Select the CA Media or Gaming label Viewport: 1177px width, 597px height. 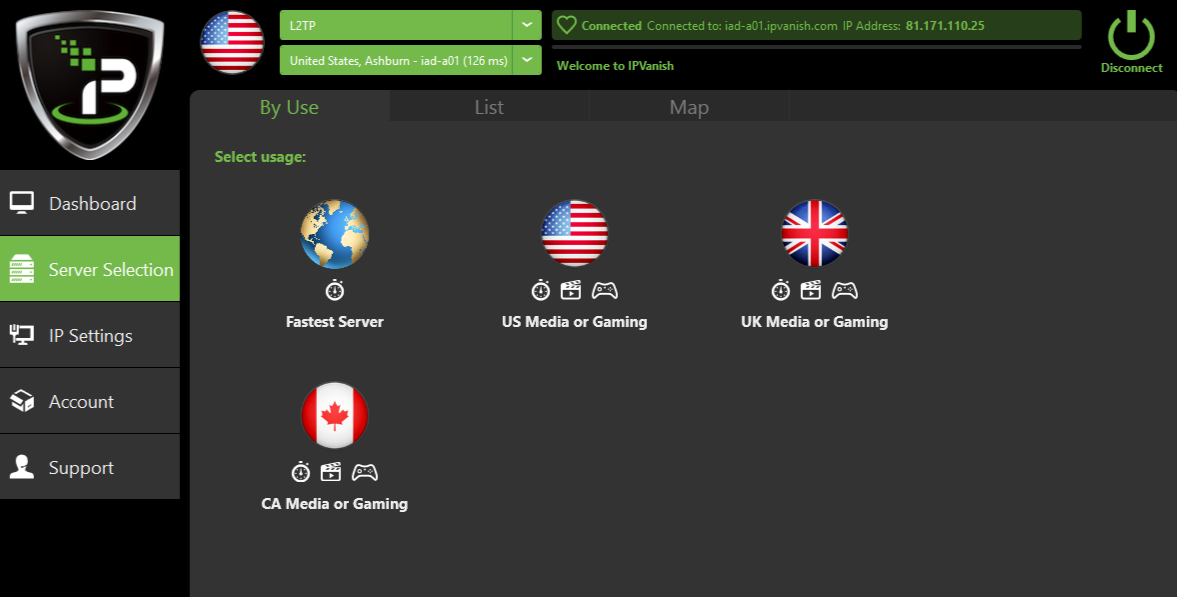pos(335,503)
